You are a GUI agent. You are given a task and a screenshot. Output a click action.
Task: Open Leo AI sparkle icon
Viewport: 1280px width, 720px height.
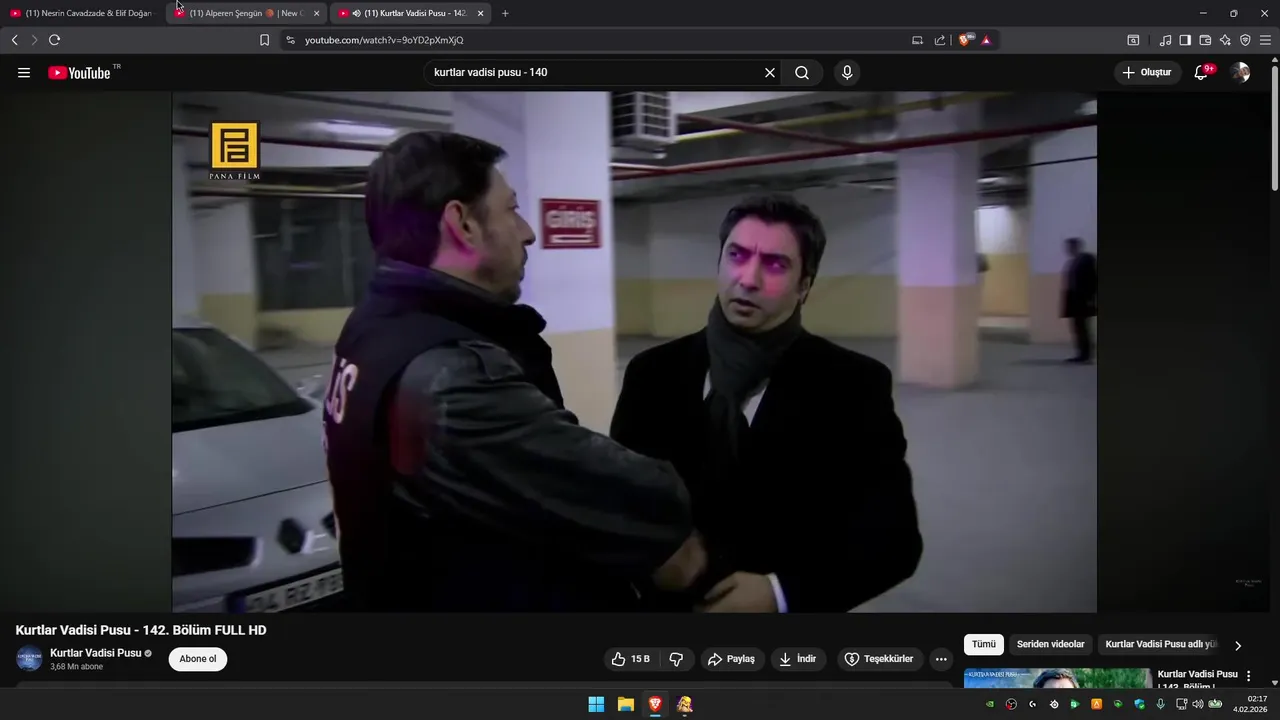coord(1225,40)
